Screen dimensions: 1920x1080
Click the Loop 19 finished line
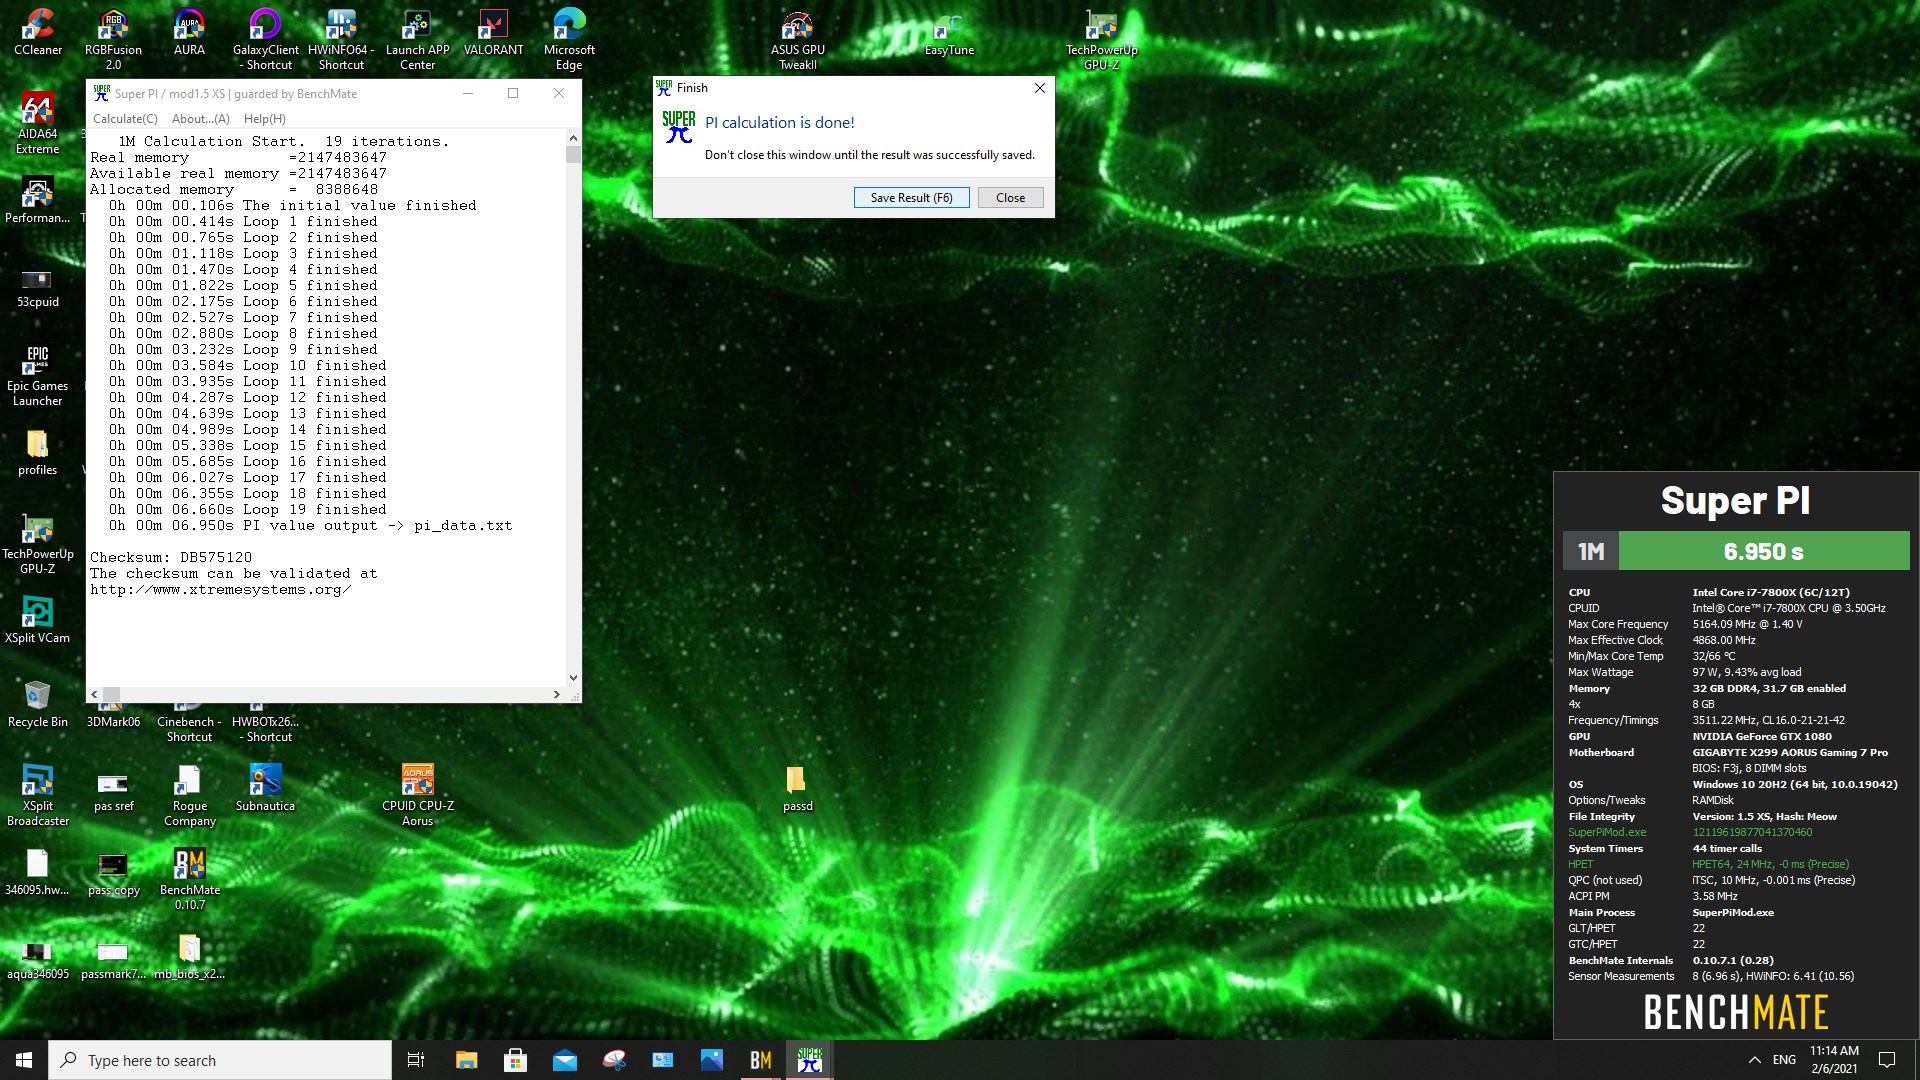coord(248,509)
